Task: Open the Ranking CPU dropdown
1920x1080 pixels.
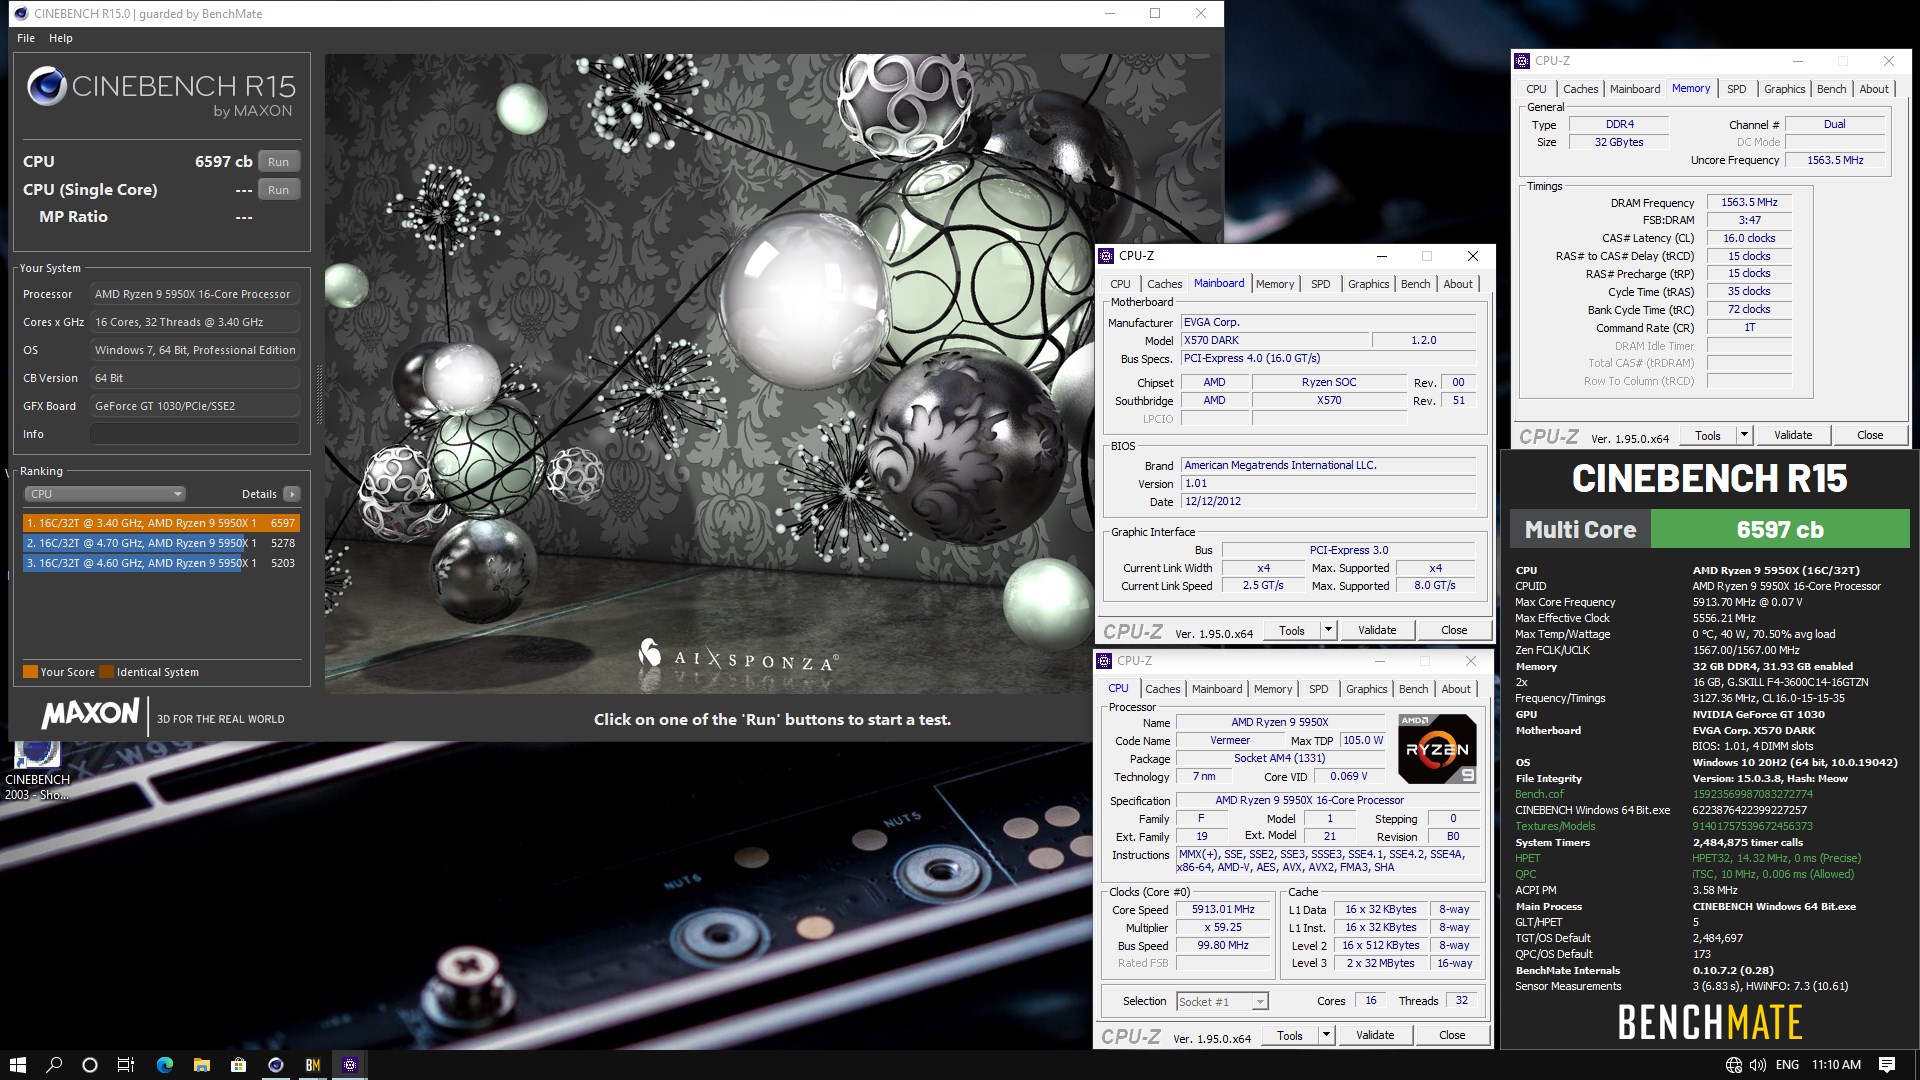Action: click(x=105, y=494)
